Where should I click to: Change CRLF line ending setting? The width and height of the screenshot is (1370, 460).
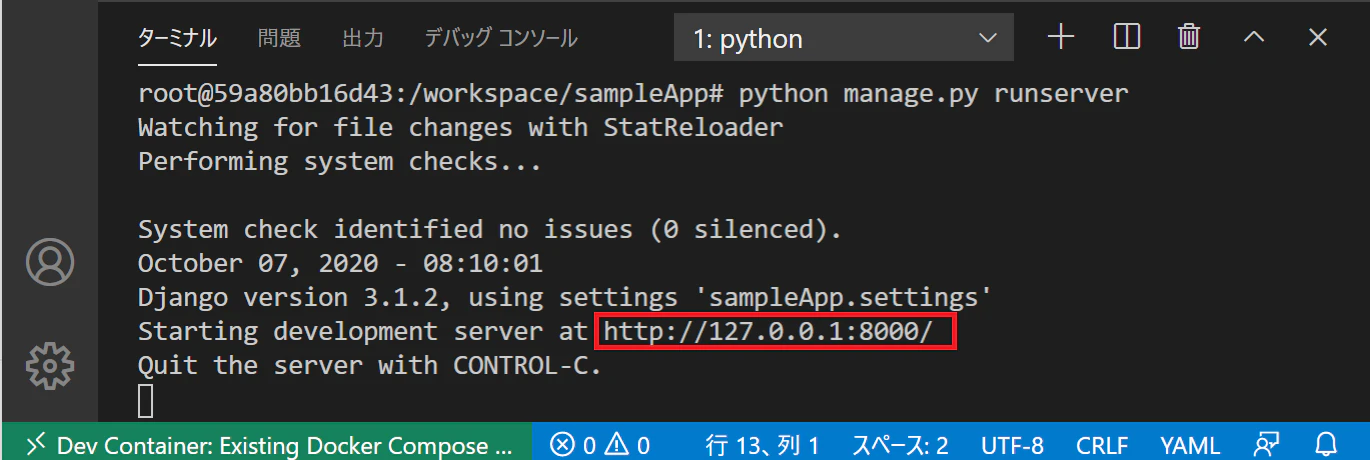pyautogui.click(x=1102, y=445)
